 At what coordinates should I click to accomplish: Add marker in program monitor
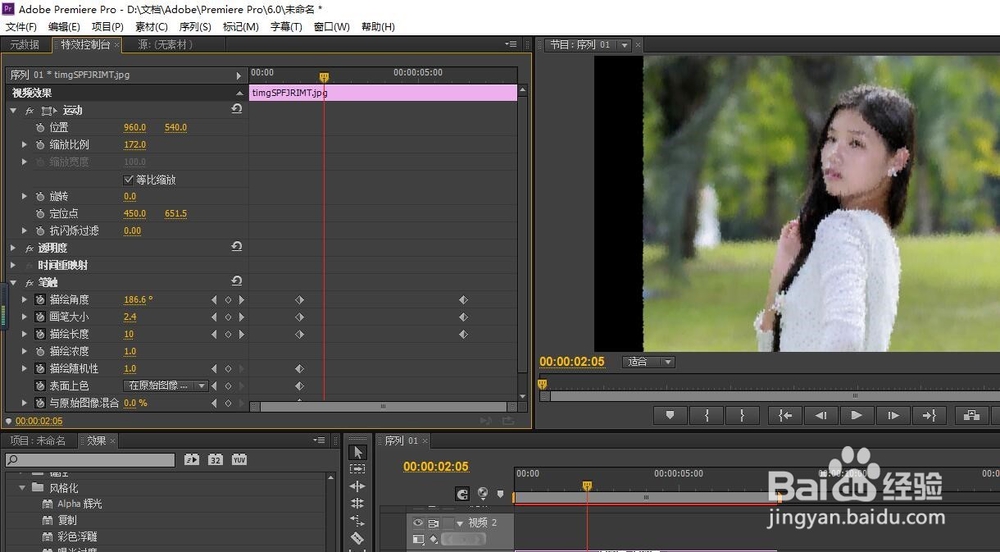click(670, 416)
